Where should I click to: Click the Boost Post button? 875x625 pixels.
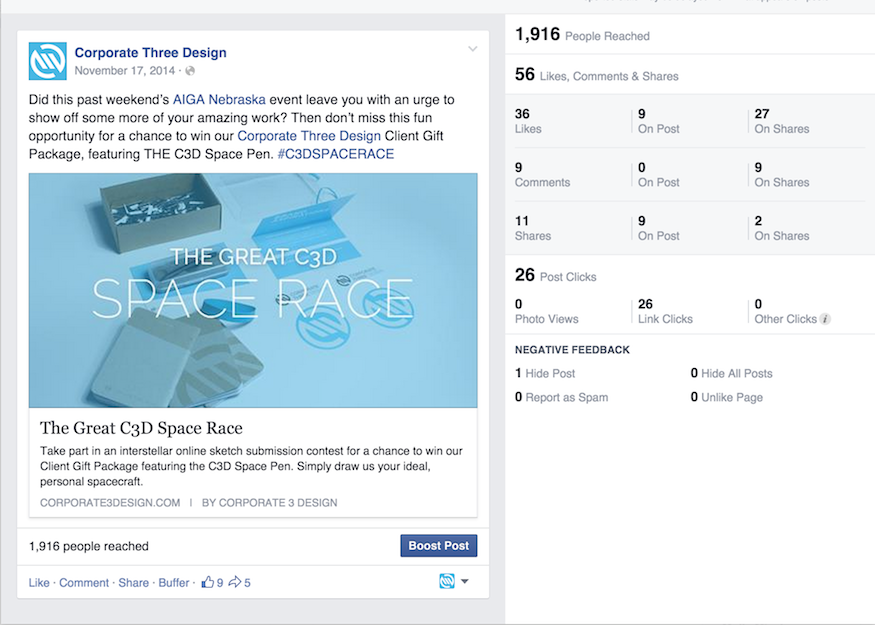tap(439, 546)
